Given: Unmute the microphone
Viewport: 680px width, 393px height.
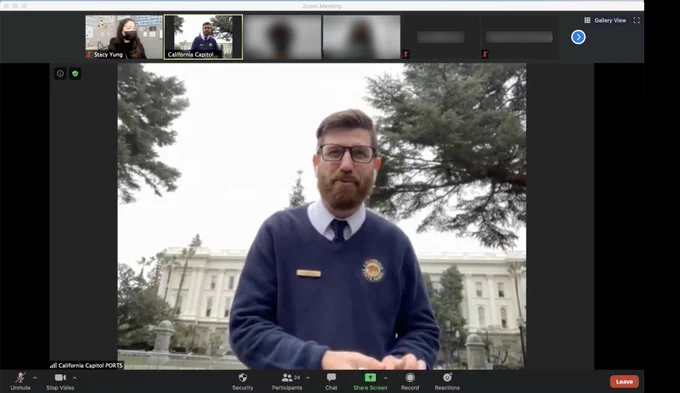Looking at the screenshot, I should tap(20, 382).
